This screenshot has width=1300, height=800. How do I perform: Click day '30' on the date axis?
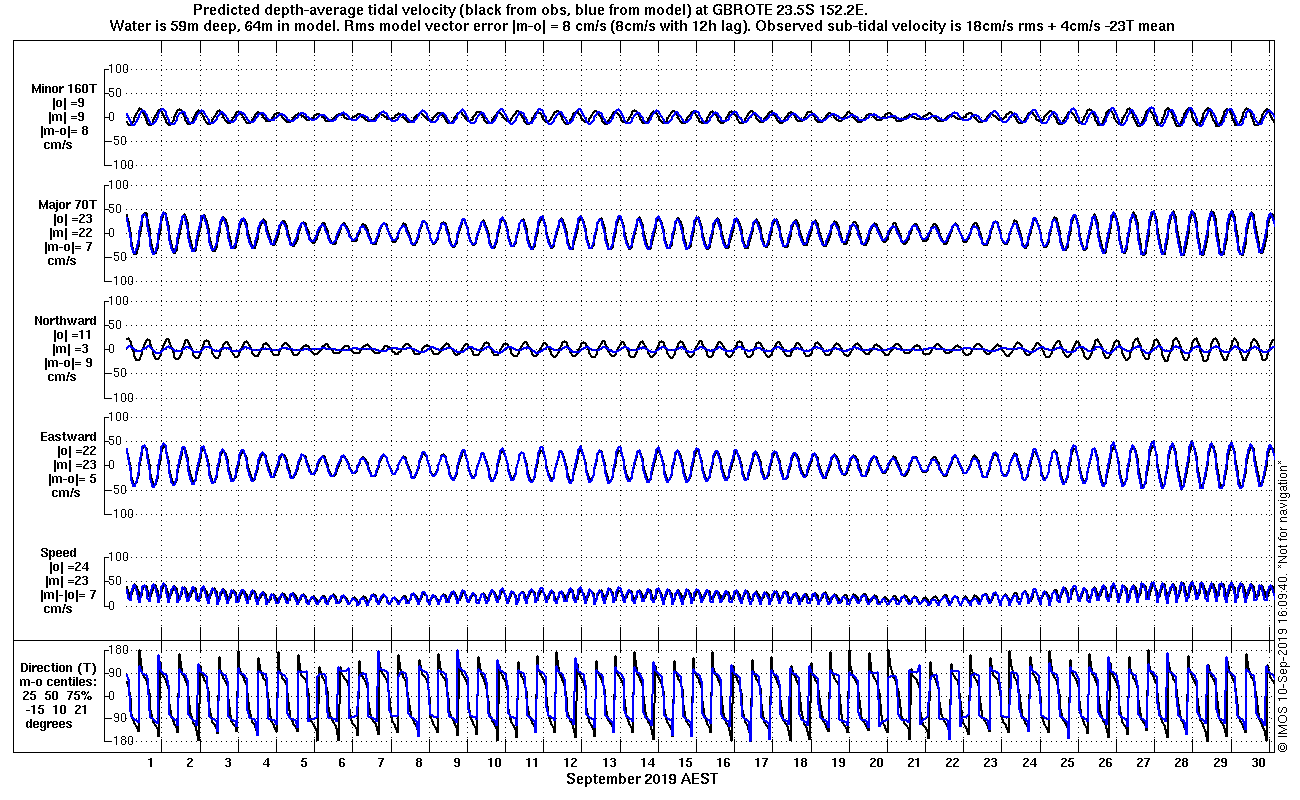pyautogui.click(x=1257, y=763)
